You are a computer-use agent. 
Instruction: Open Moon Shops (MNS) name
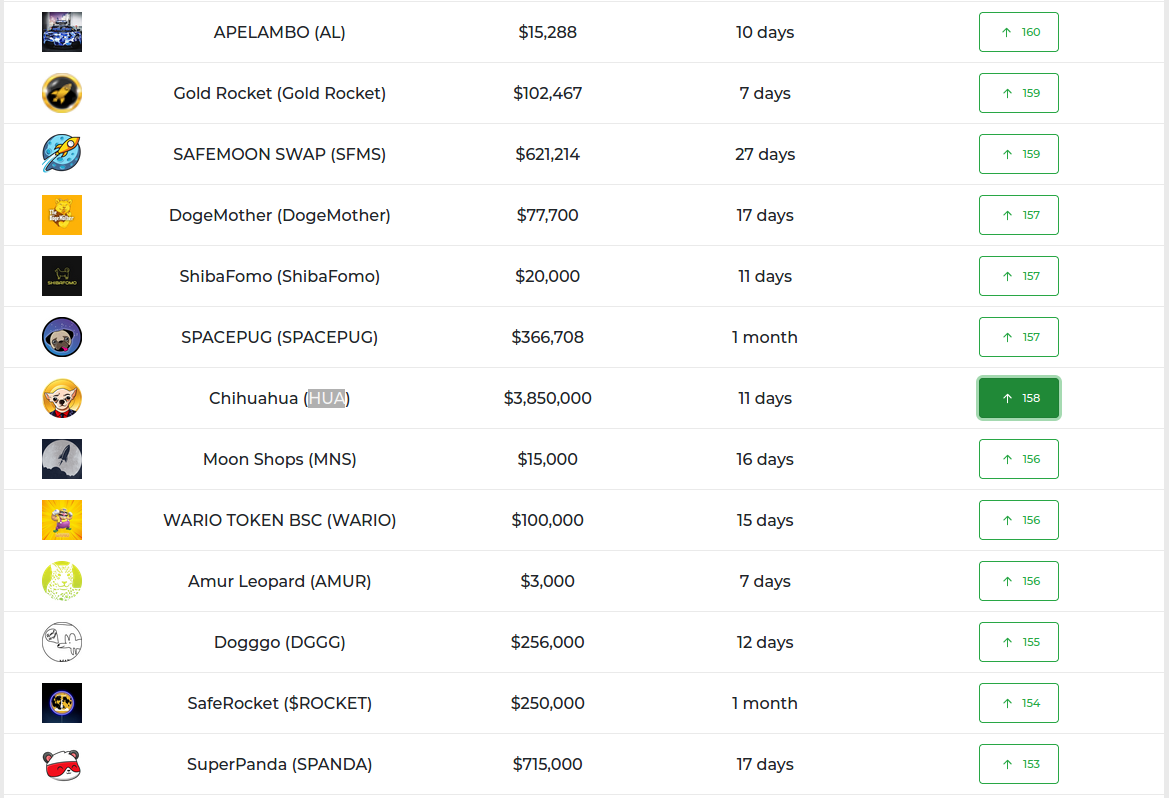pyautogui.click(x=280, y=459)
